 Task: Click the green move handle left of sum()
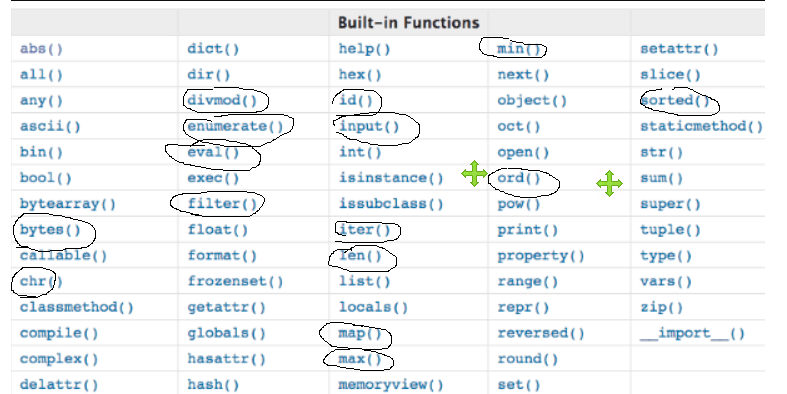tap(609, 183)
